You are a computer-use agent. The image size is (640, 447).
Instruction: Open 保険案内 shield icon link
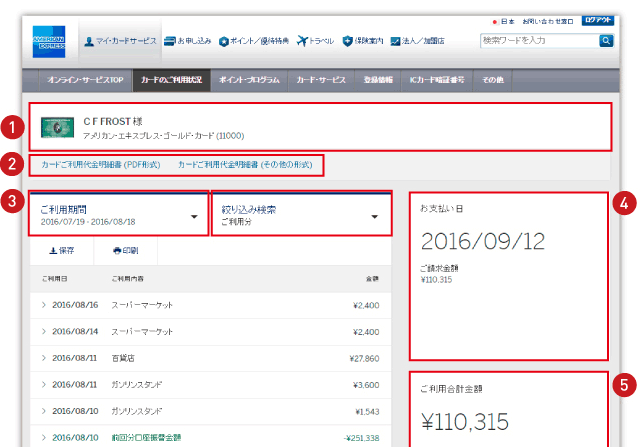point(348,41)
